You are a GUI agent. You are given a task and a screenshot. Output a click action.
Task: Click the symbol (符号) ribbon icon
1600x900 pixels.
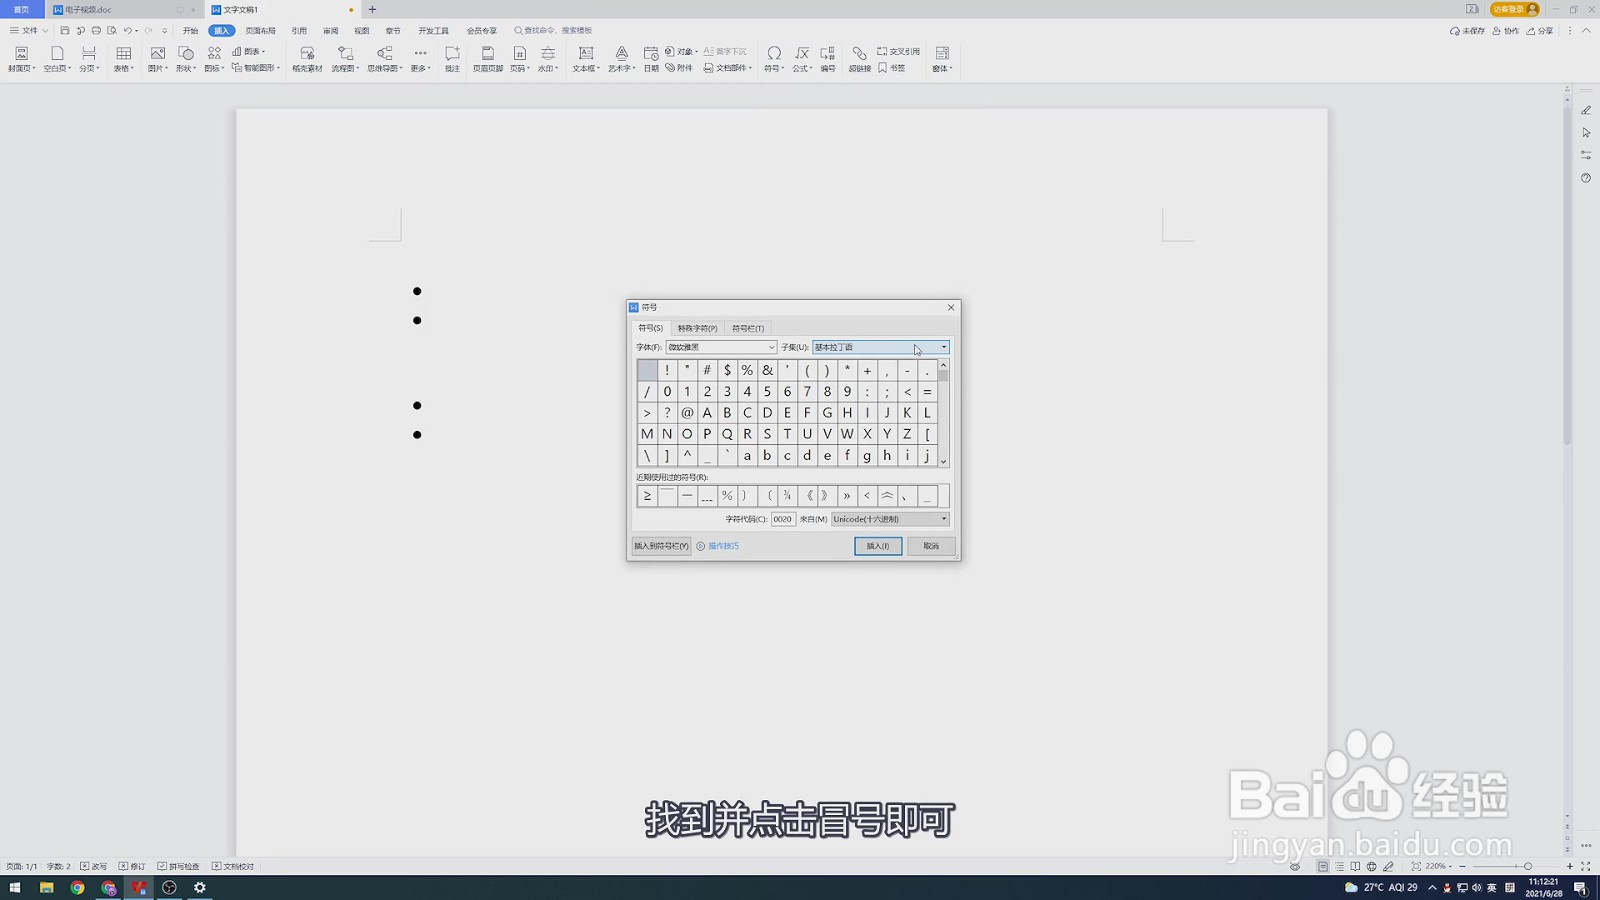pyautogui.click(x=774, y=53)
